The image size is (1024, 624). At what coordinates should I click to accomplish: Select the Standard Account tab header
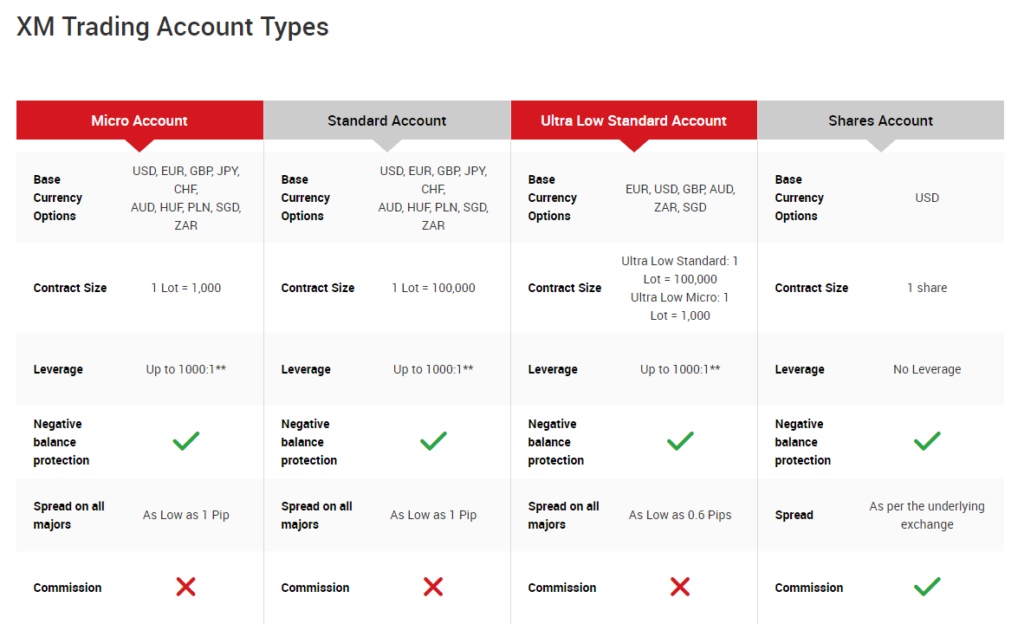(387, 120)
